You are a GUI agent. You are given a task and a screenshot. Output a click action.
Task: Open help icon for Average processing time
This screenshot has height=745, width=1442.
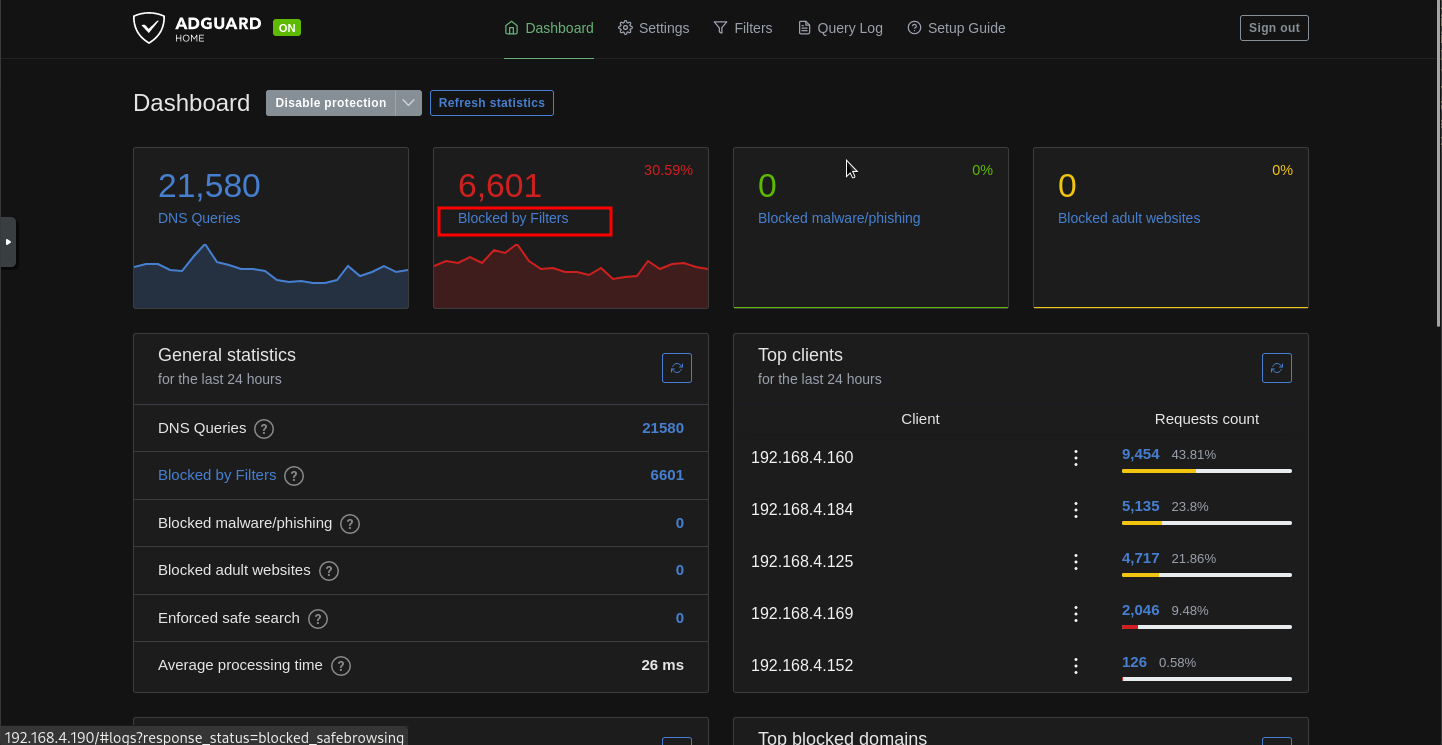(x=341, y=666)
